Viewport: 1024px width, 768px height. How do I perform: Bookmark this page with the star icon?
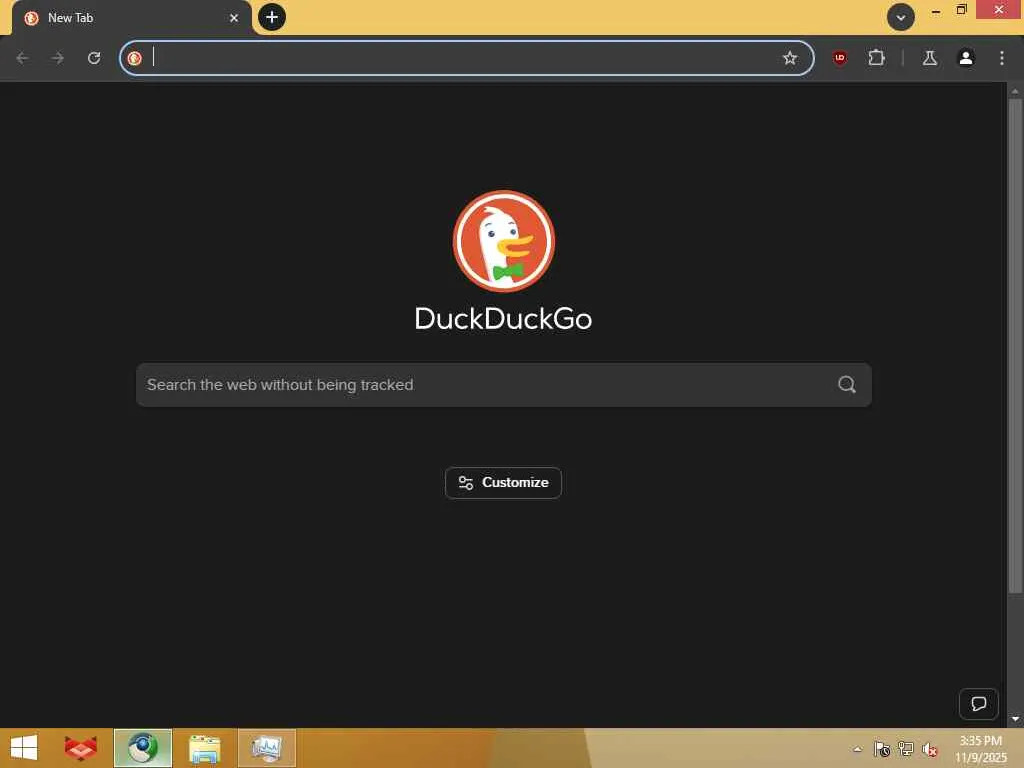pos(790,58)
